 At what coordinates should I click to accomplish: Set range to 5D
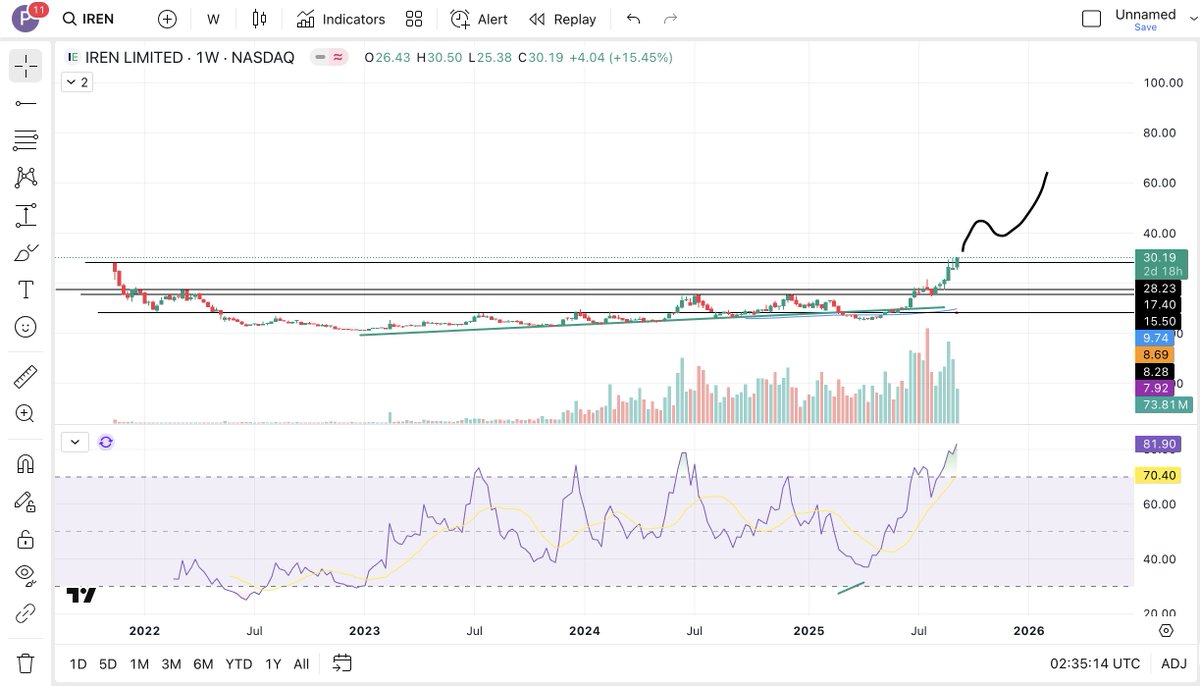pyautogui.click(x=108, y=664)
